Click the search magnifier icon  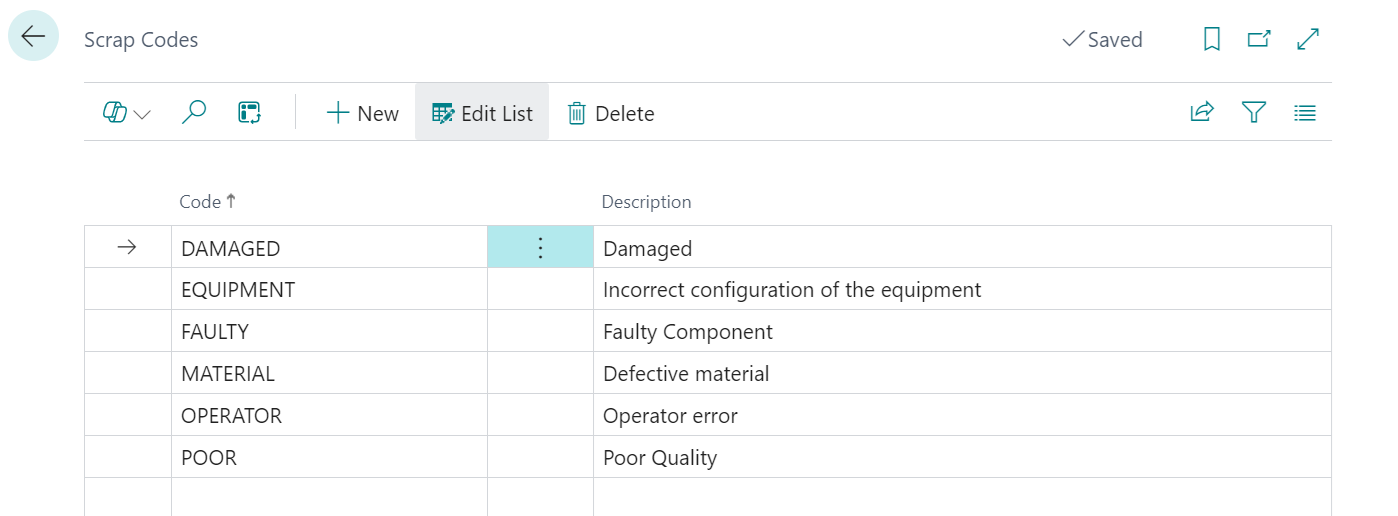pos(193,113)
